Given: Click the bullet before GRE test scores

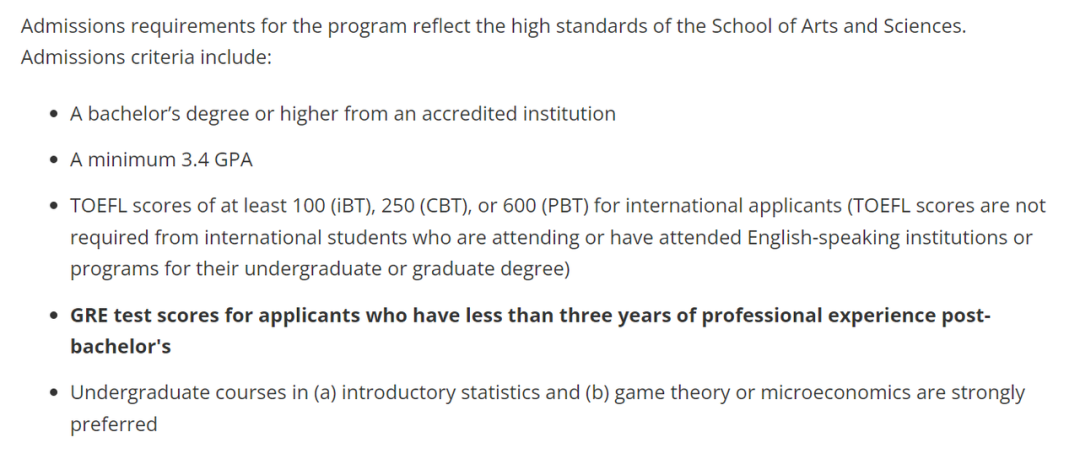Looking at the screenshot, I should pos(54,316).
